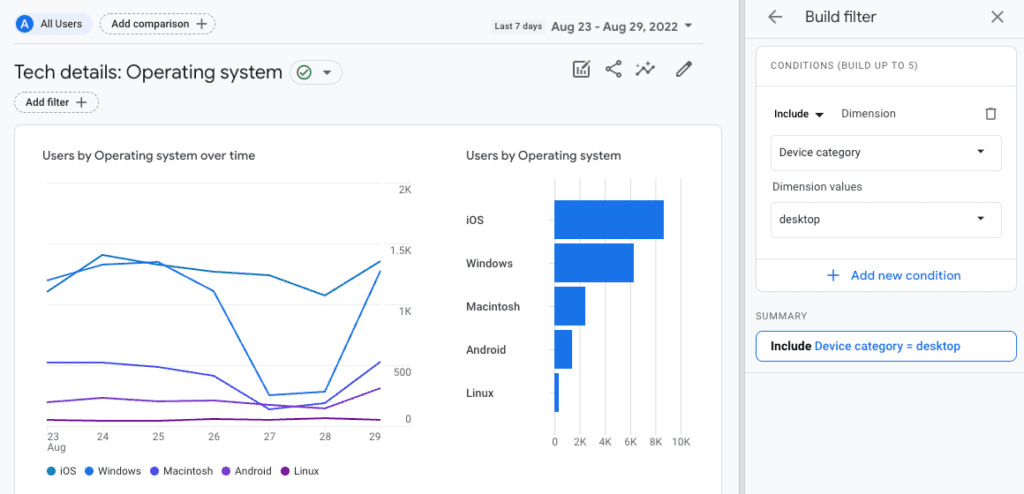Click Add new condition link
The width and height of the screenshot is (1024, 494).
[893, 276]
